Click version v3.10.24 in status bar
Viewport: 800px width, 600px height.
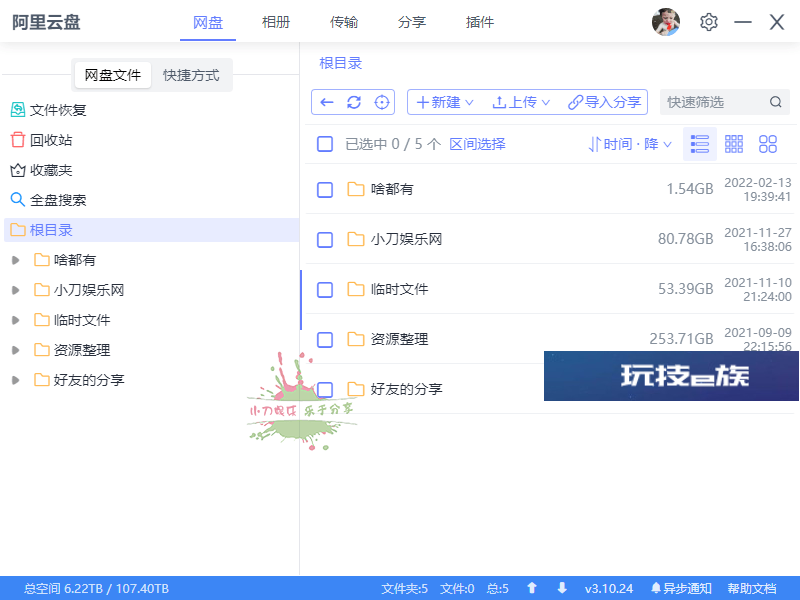pos(609,588)
